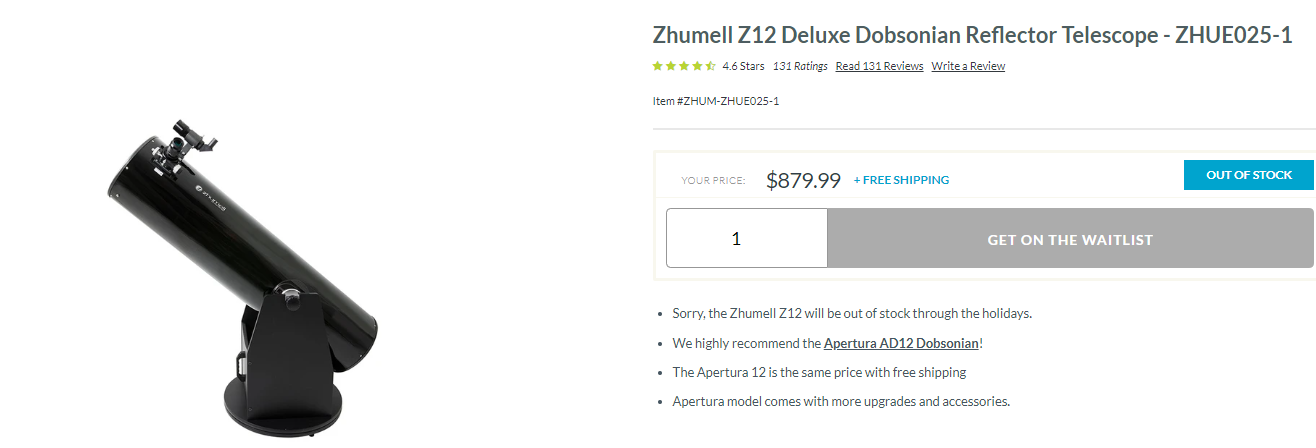
Task: Click the fourth rating star
Action: (x=697, y=67)
